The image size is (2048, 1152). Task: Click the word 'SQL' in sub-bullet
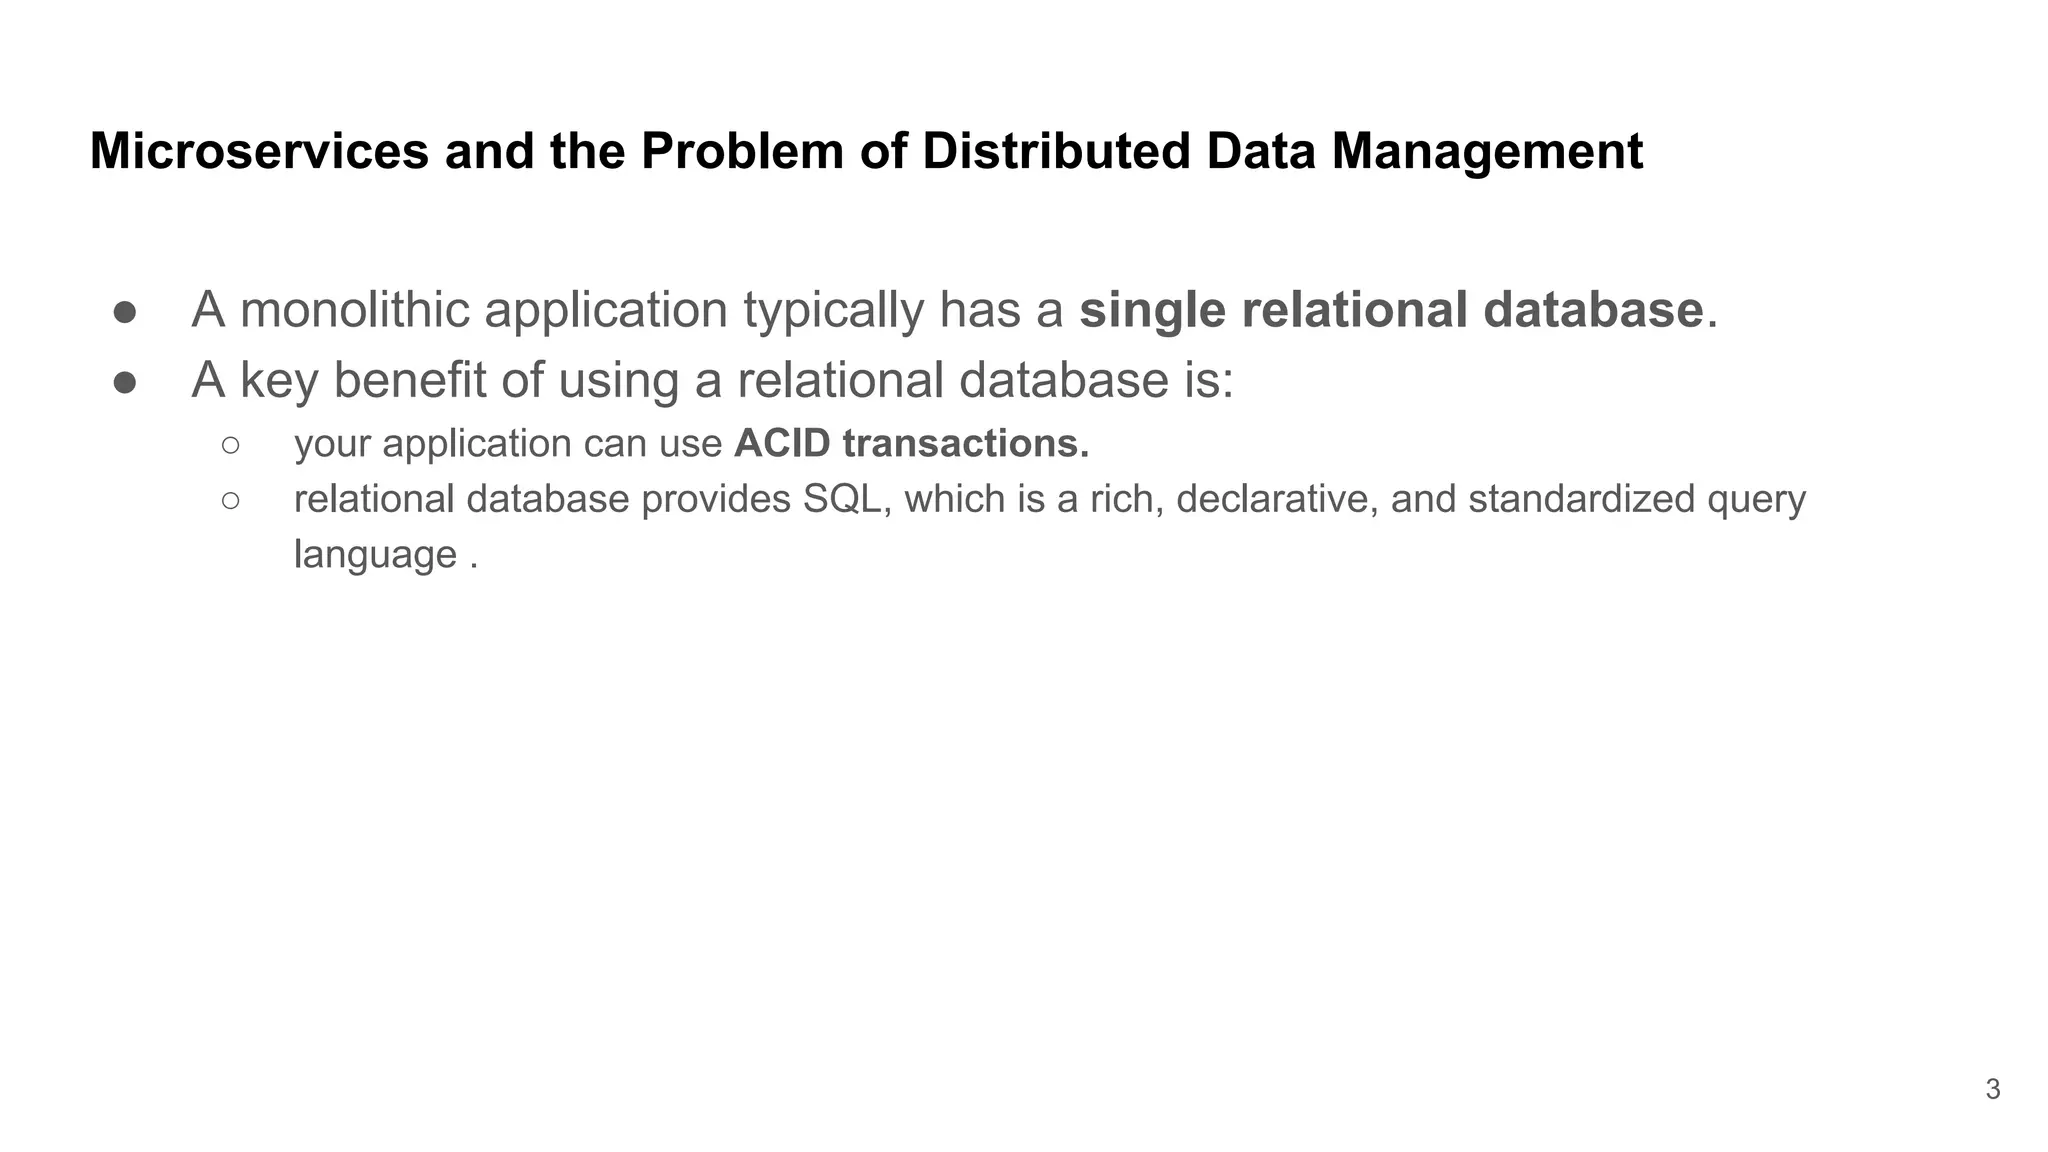(843, 499)
